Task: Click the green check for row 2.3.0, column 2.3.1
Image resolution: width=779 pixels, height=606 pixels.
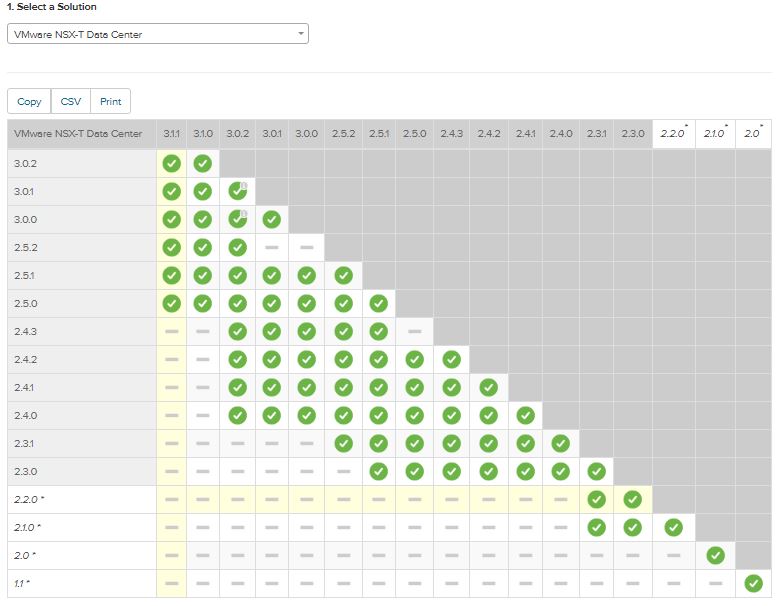Action: [597, 471]
